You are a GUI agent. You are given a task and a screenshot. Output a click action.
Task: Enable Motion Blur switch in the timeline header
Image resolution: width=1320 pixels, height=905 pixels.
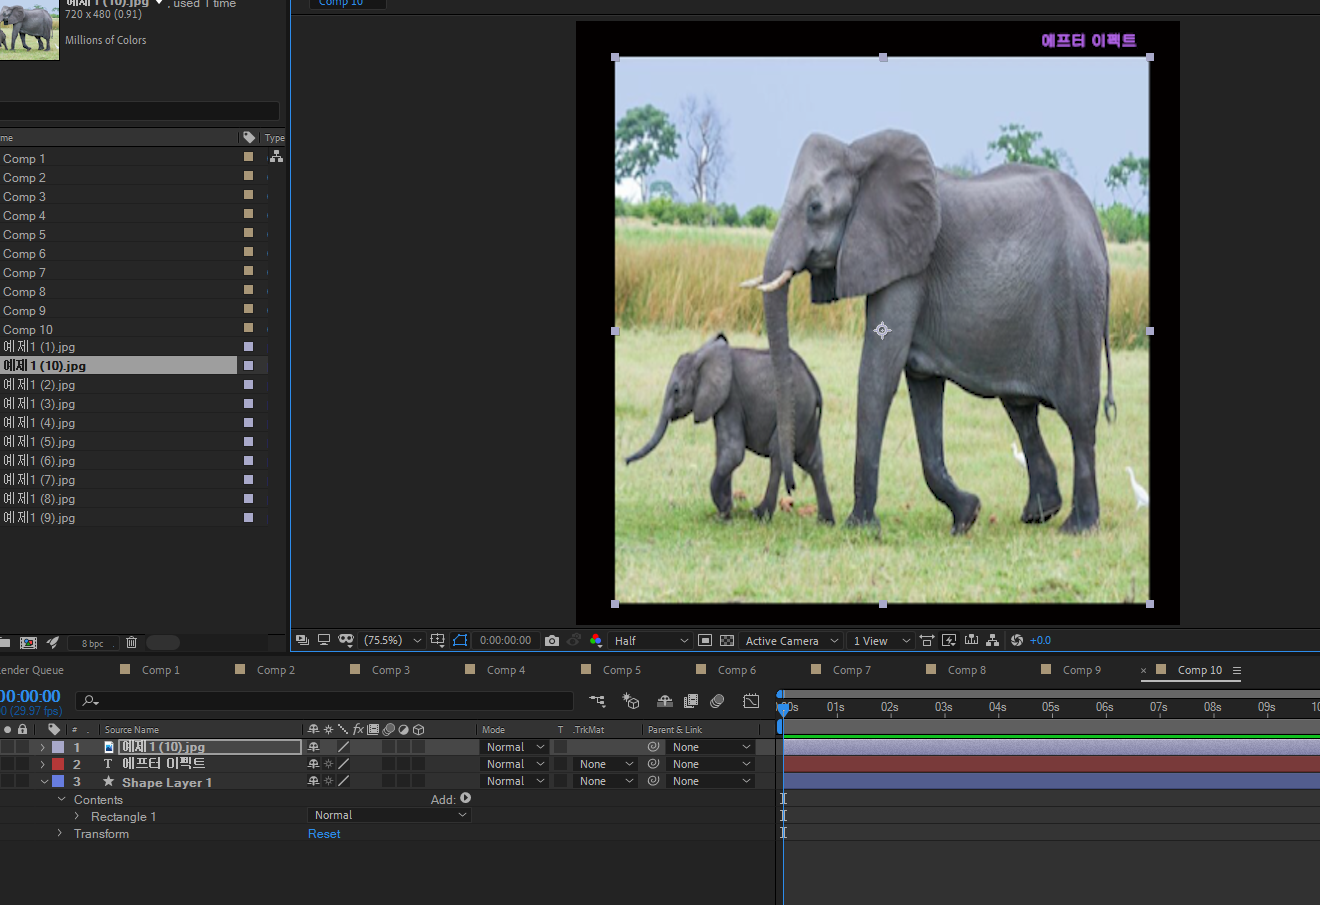pos(717,701)
